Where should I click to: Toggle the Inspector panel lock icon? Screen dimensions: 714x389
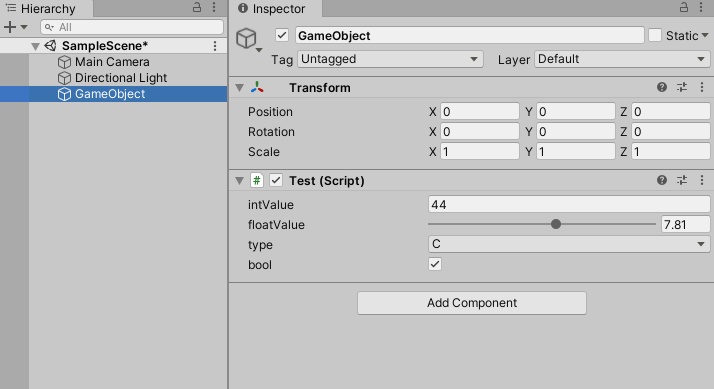click(684, 7)
